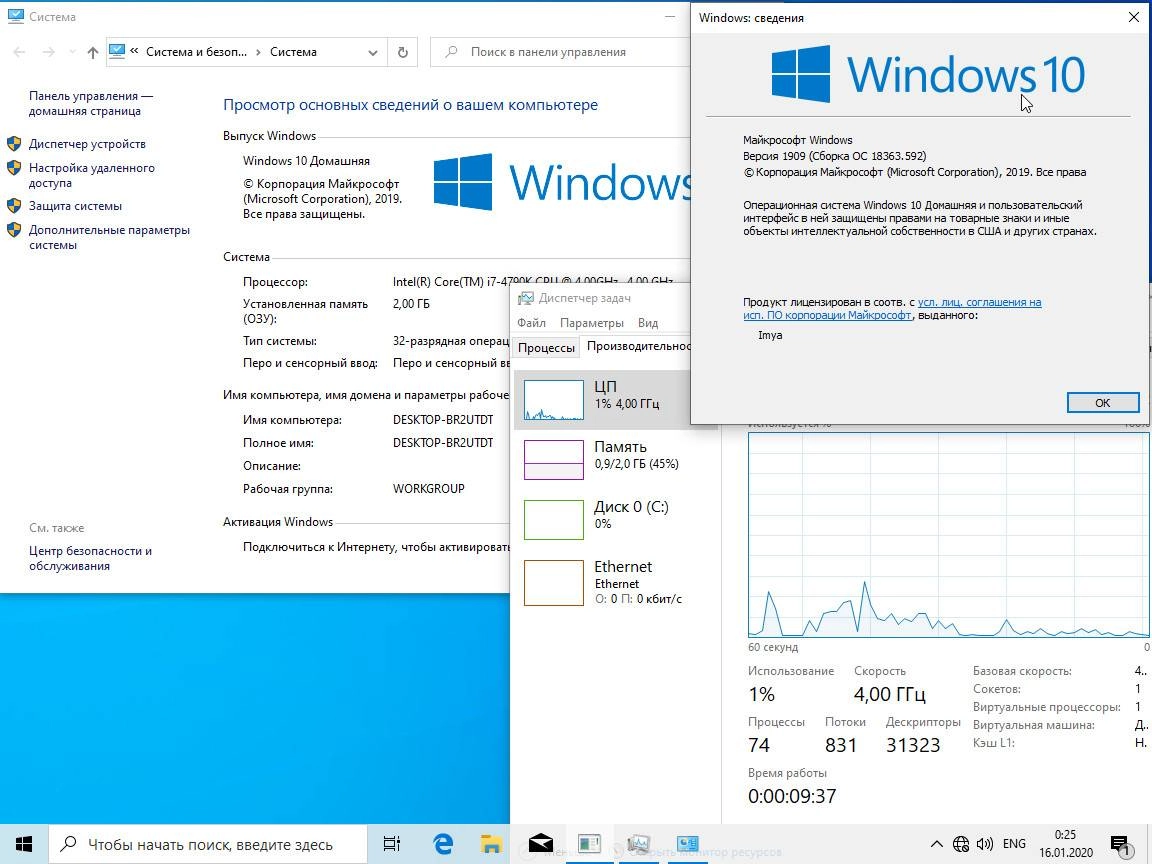The width and height of the screenshot is (1152, 864).
Task: Click the licensee name 'Imya'
Action: coord(770,335)
